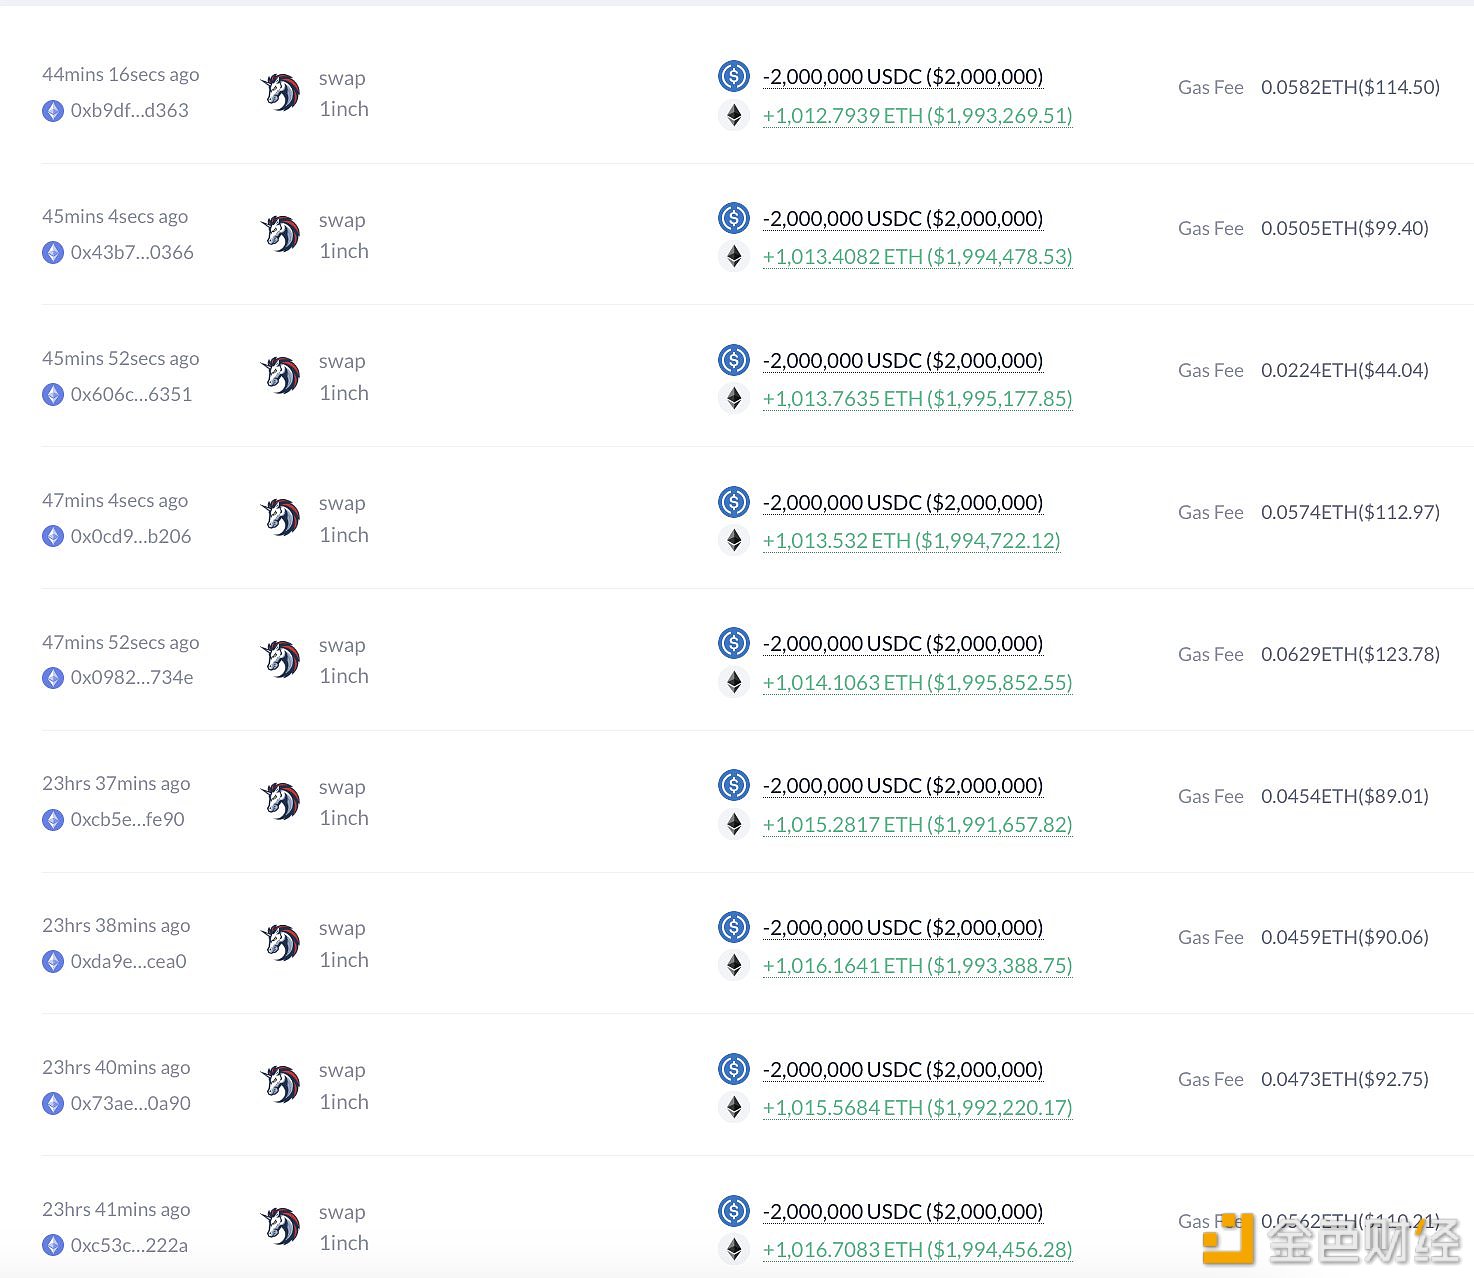The height and width of the screenshot is (1278, 1474).
Task: Click the -2,000,000 USDC link in the 23hrs 37mins row
Action: 903,786
